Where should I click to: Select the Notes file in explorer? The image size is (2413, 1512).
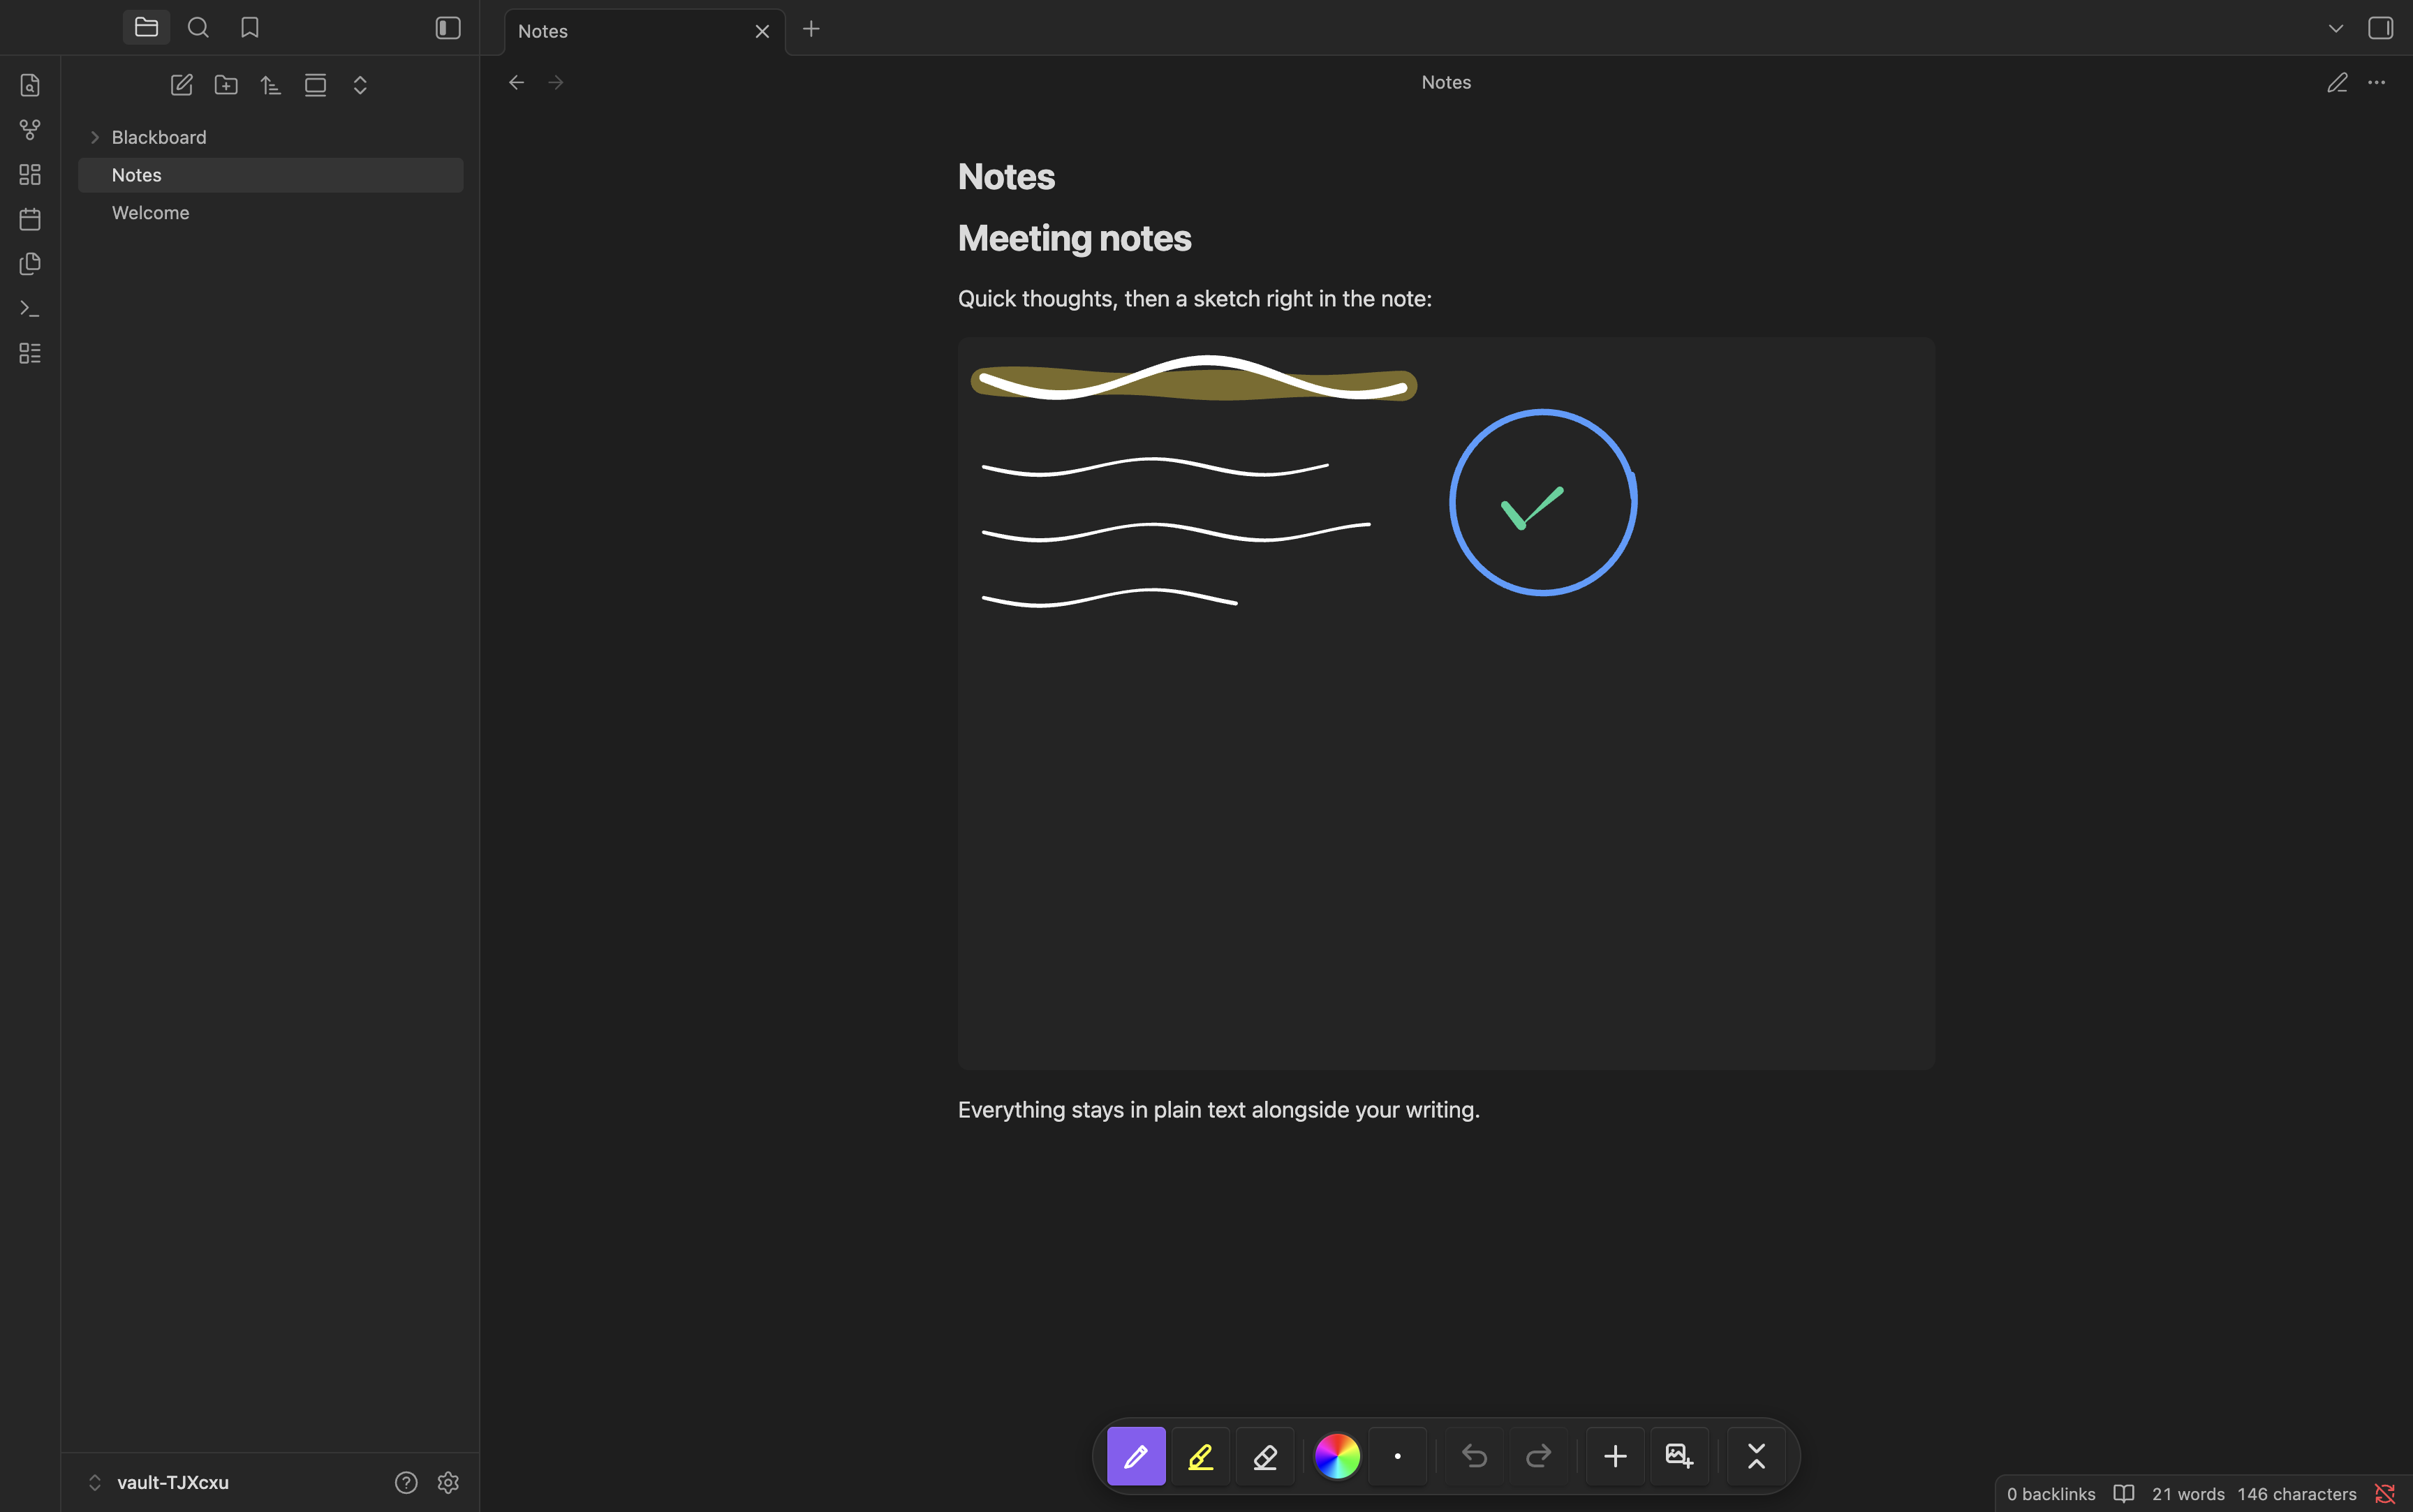point(270,175)
